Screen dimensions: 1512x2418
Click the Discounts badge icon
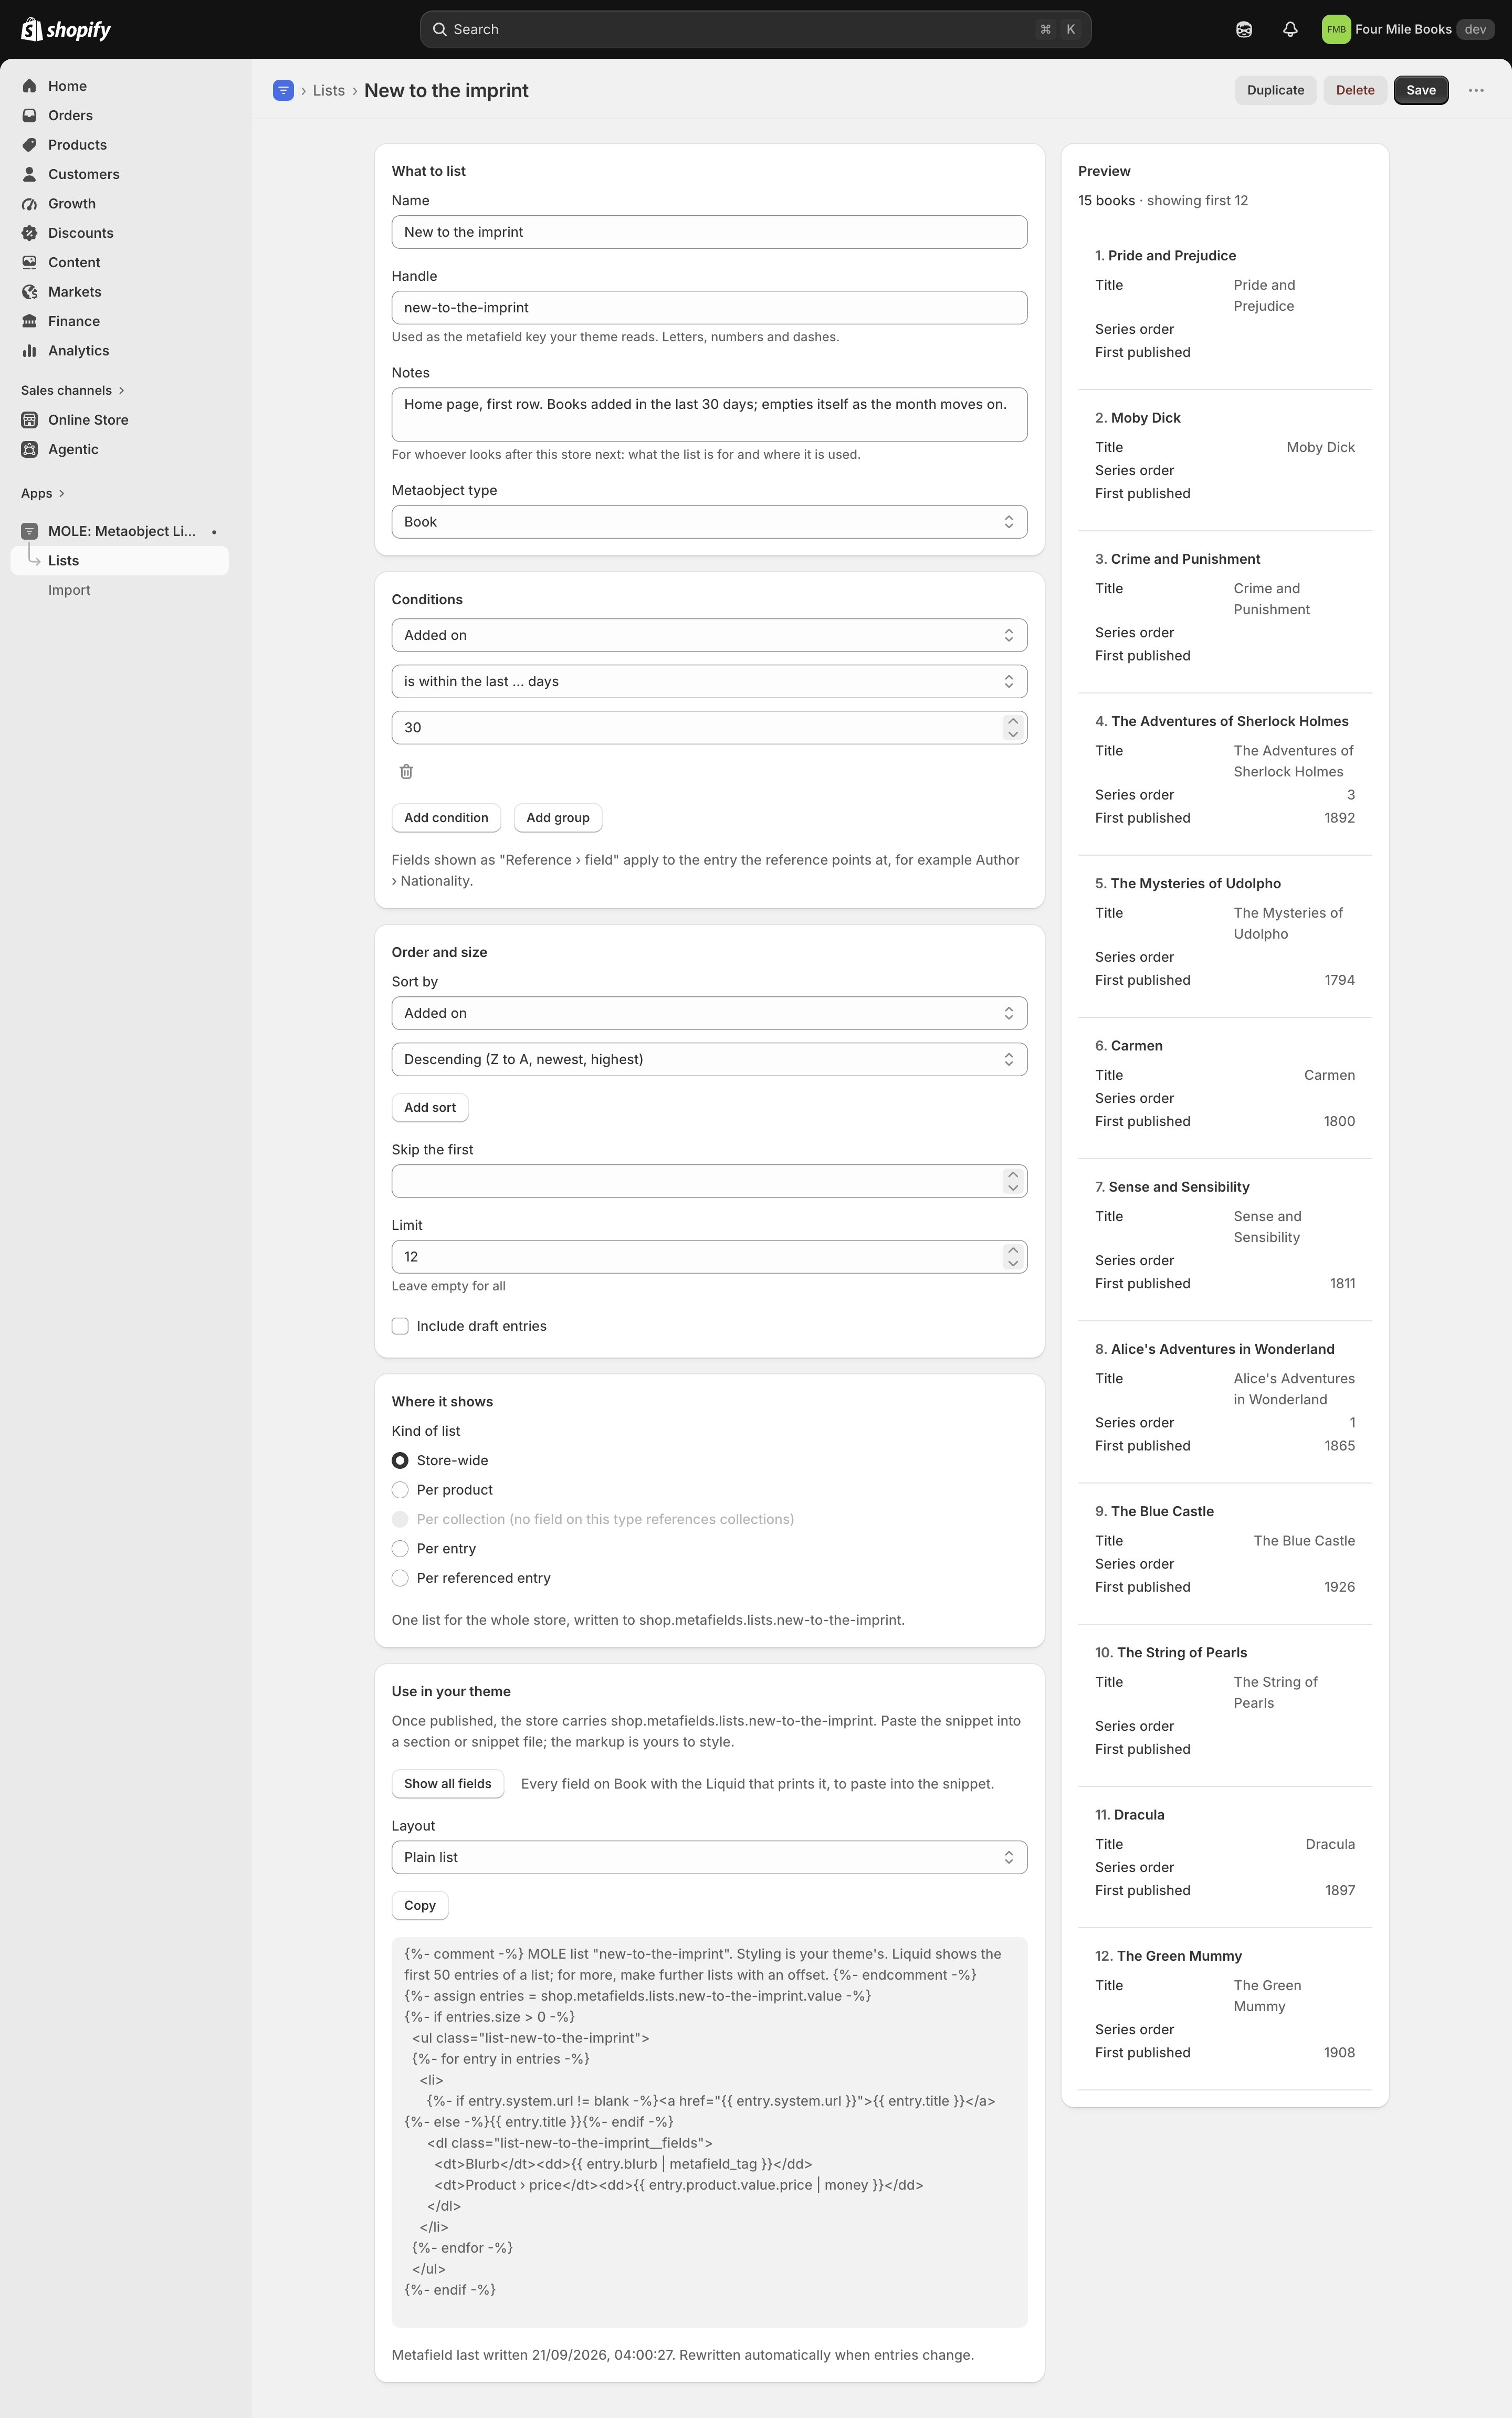(x=29, y=233)
